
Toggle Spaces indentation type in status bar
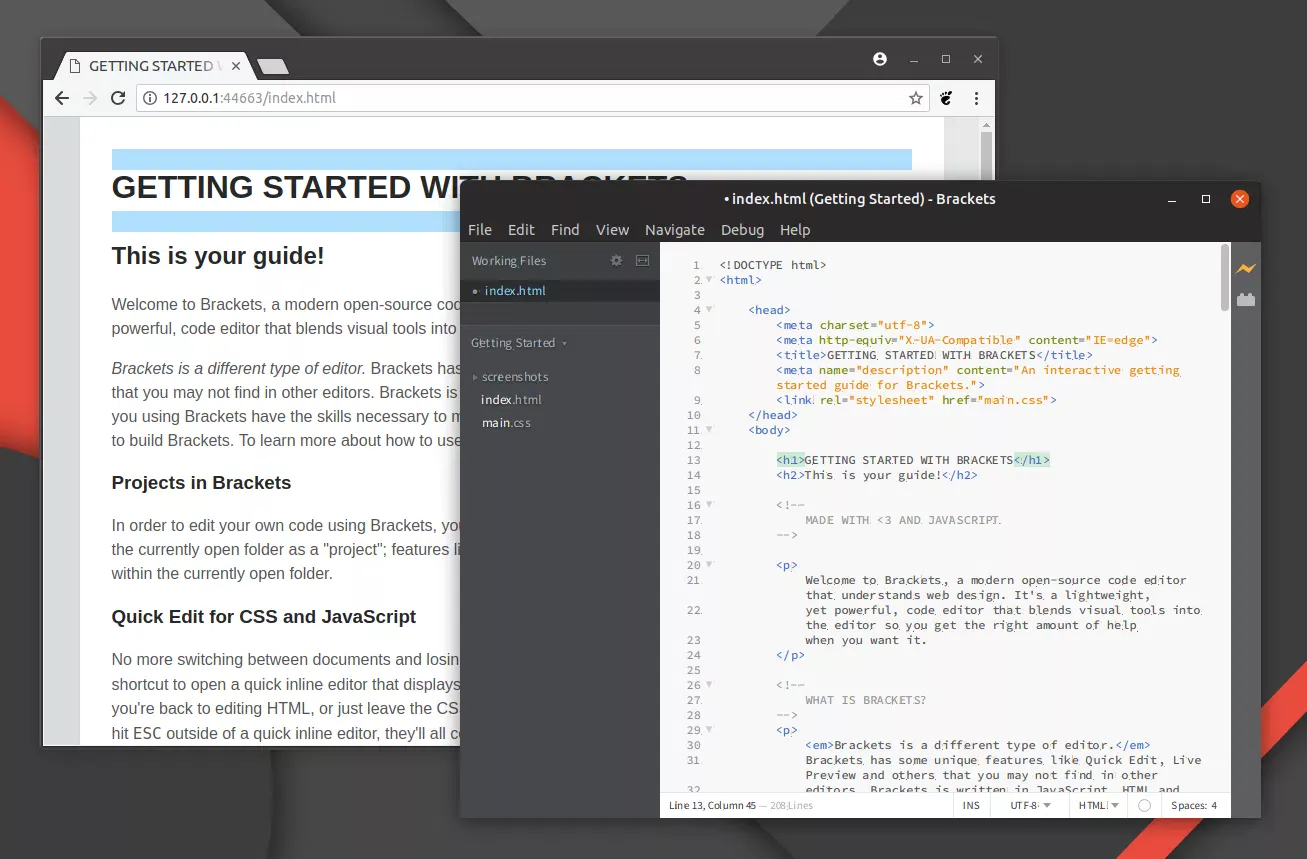pos(1193,805)
